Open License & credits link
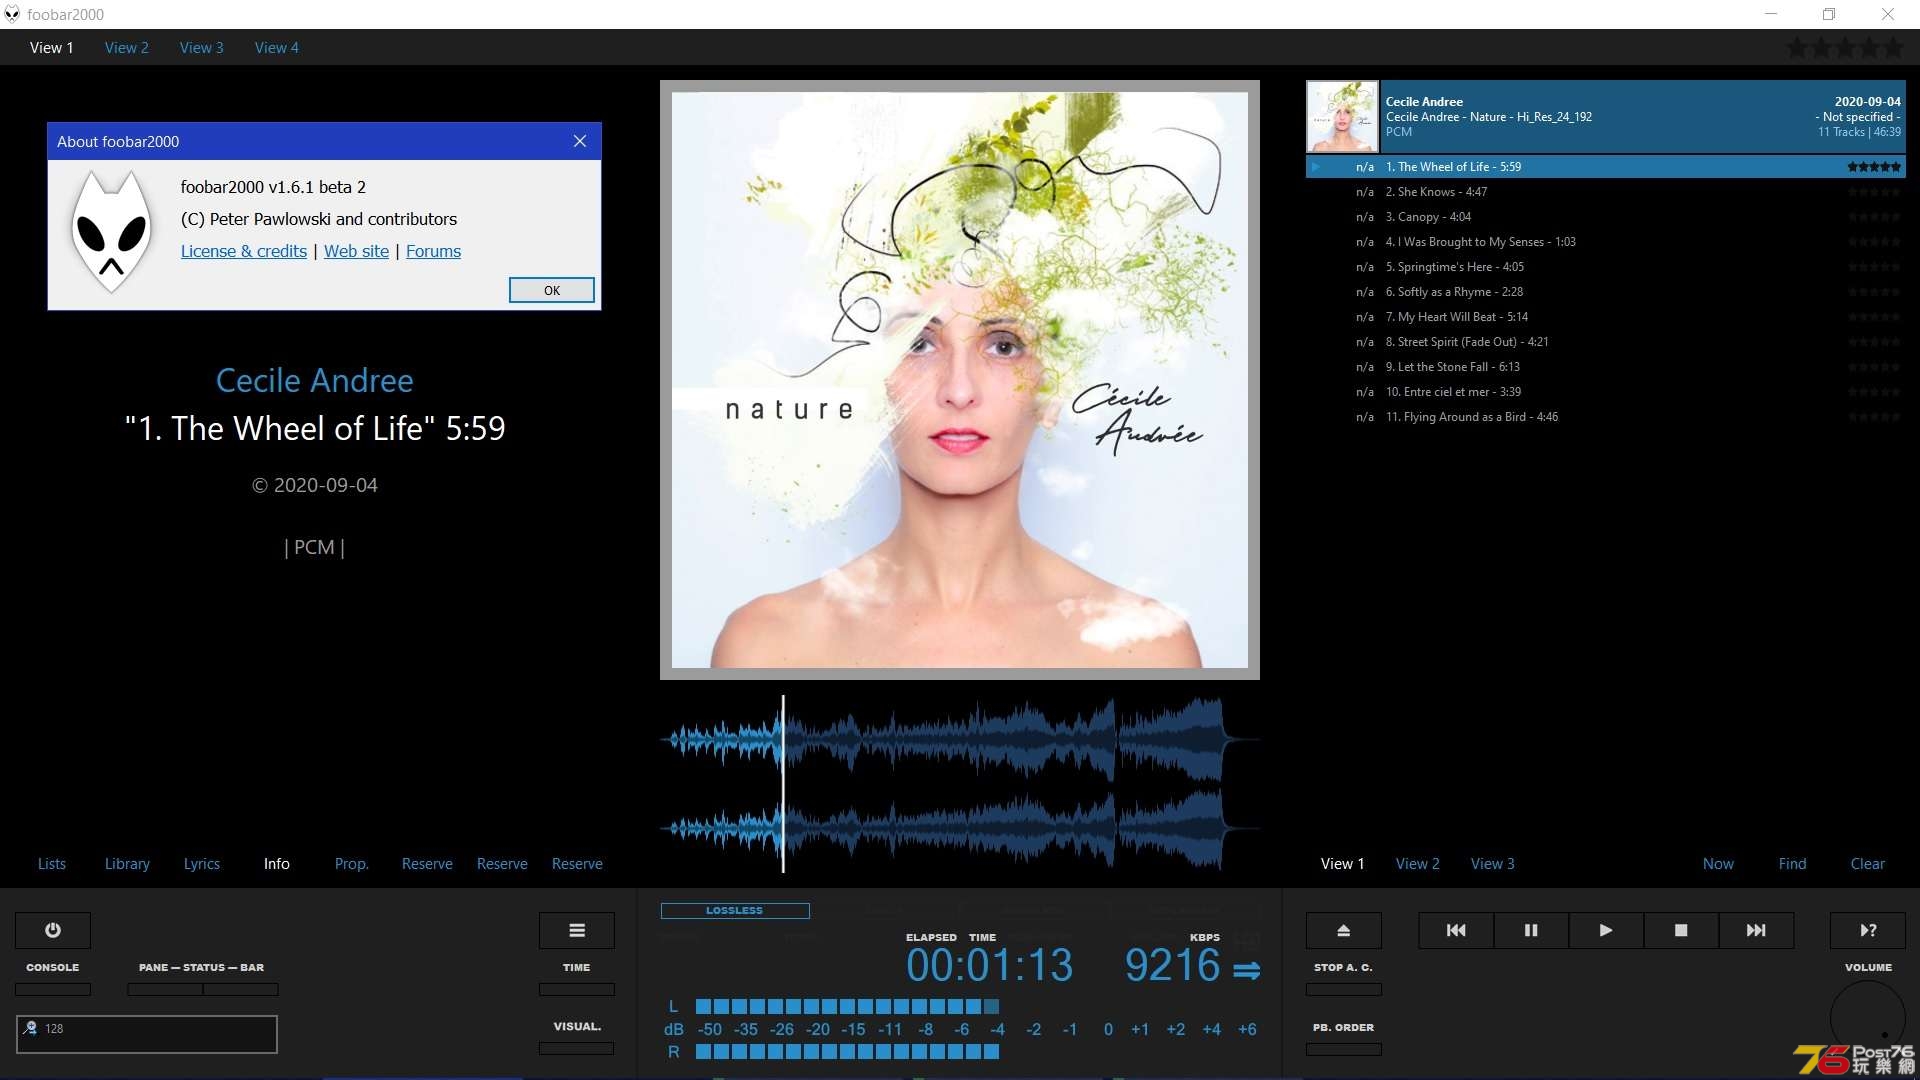 coord(244,251)
